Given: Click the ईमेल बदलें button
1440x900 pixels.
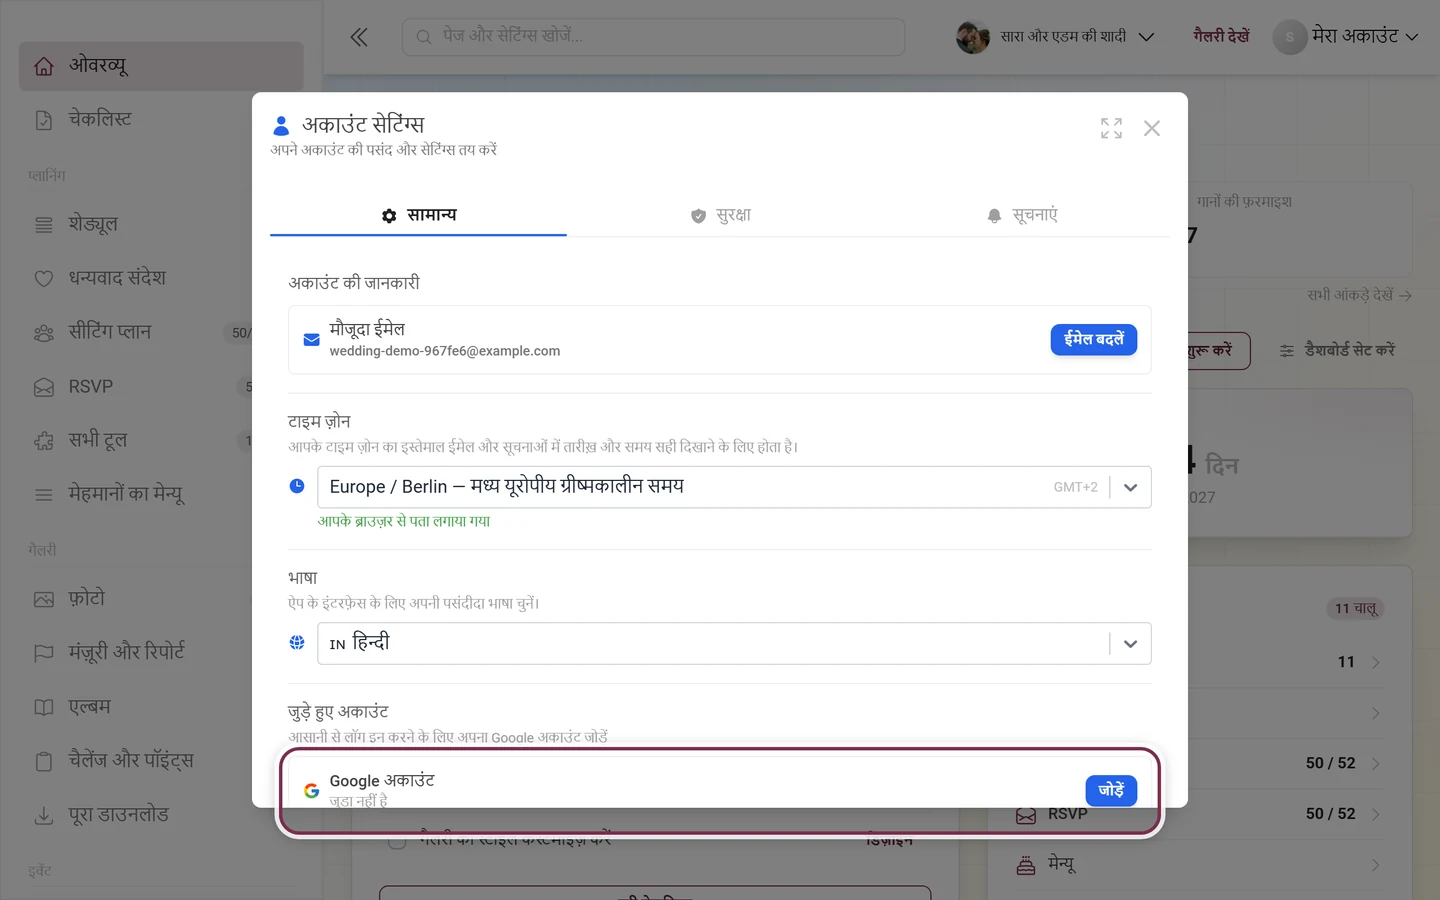Looking at the screenshot, I should pyautogui.click(x=1094, y=340).
